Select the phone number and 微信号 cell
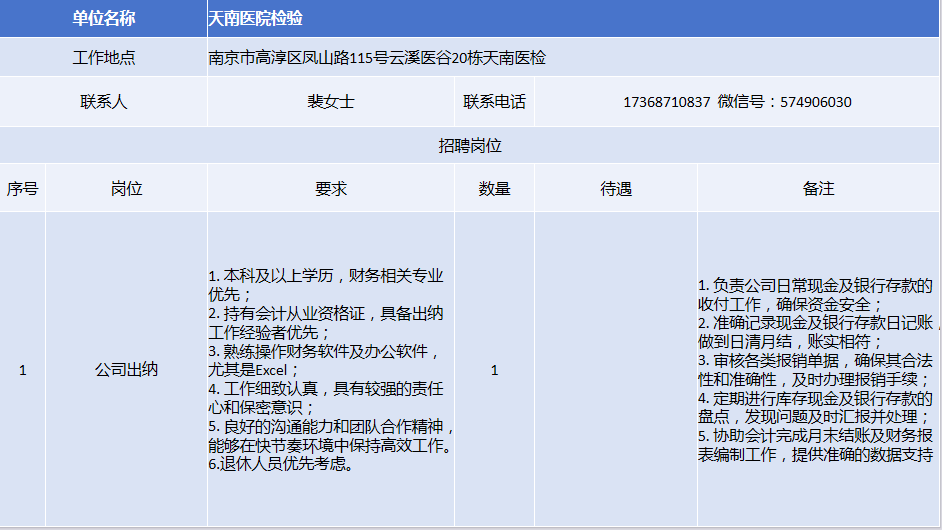The image size is (942, 530). (737, 102)
